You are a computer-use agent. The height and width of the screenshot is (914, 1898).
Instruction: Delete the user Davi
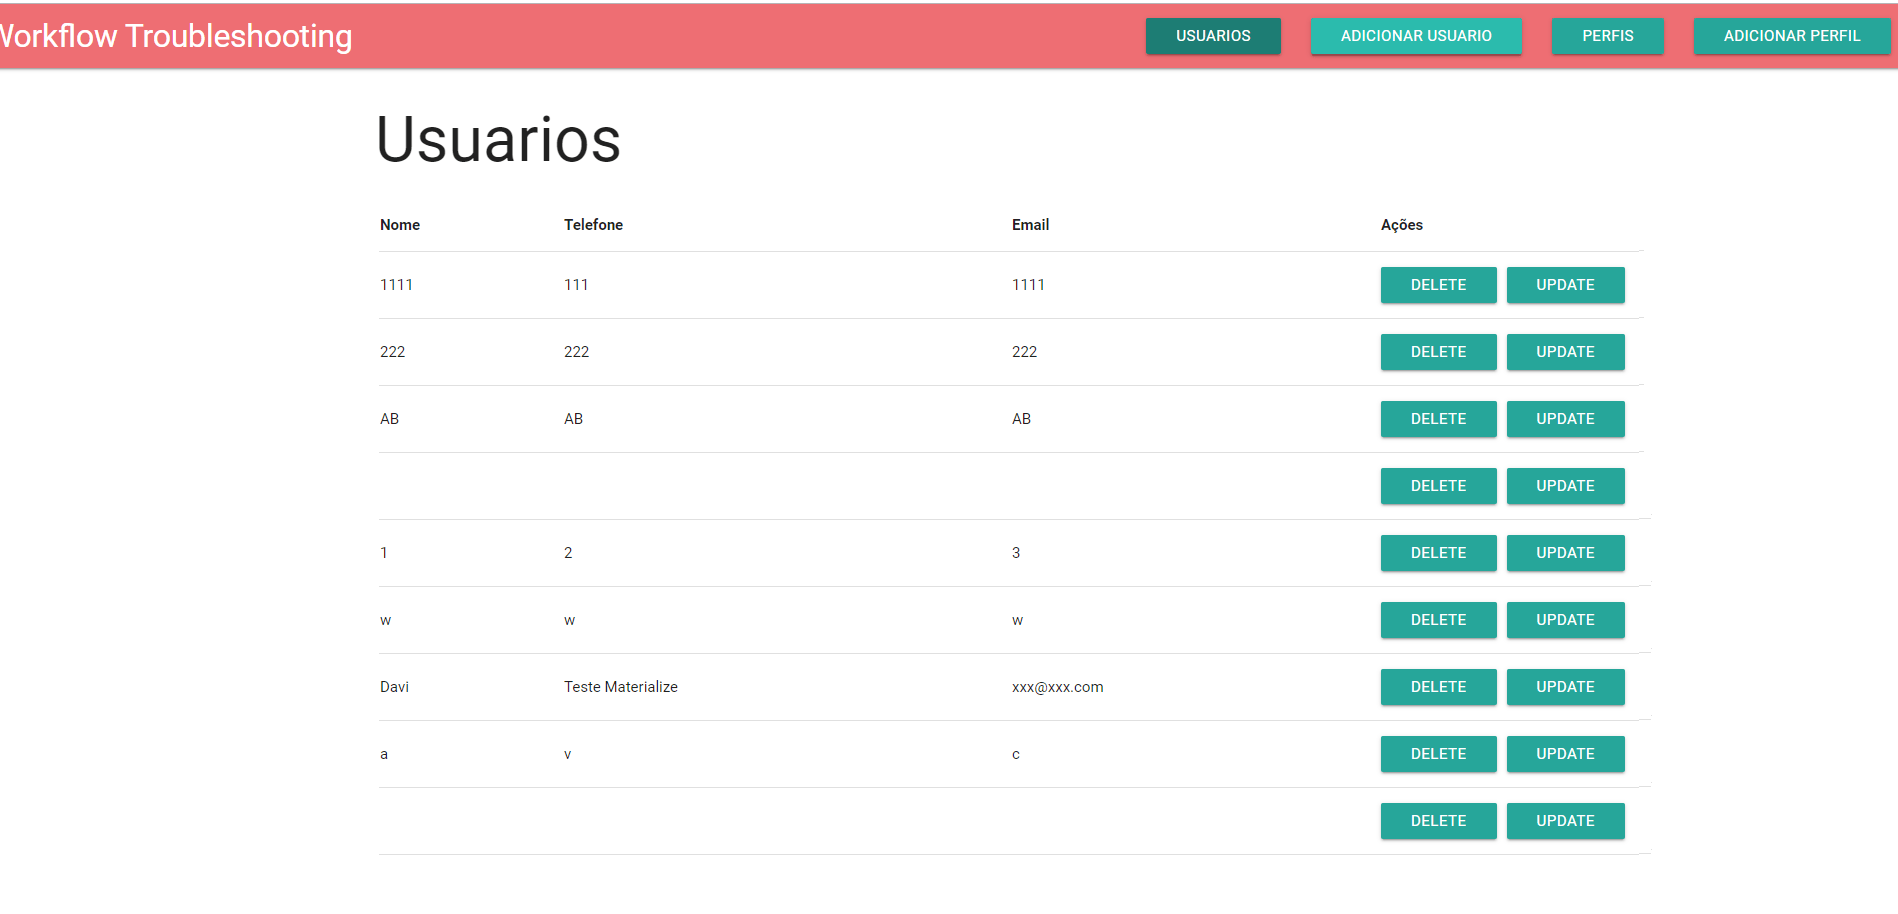[x=1438, y=686]
